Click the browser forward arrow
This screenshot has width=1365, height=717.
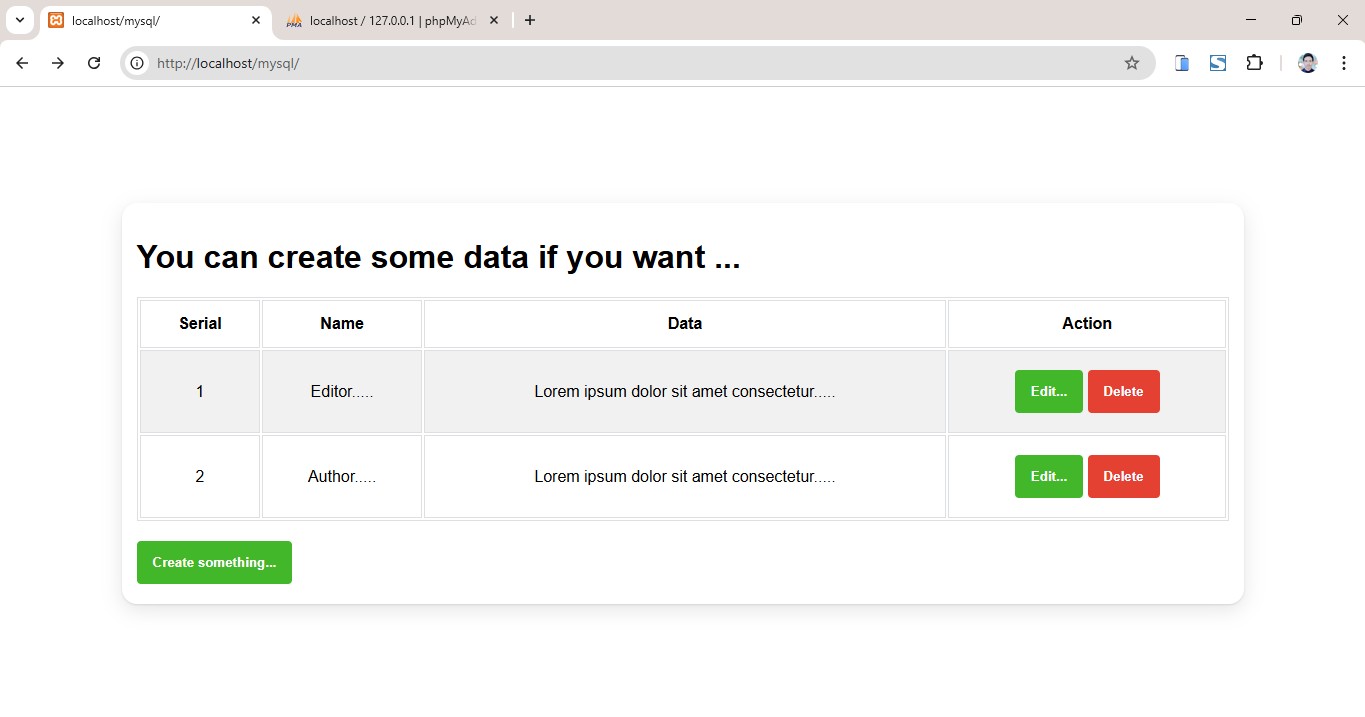tap(58, 63)
